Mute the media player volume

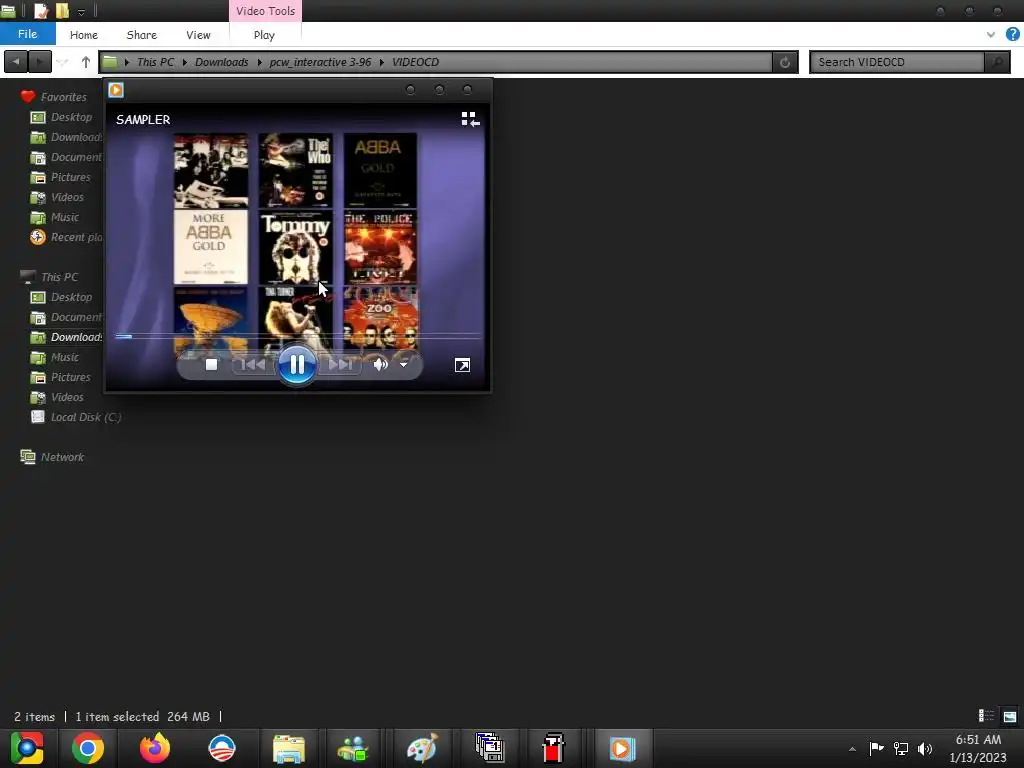[380, 364]
